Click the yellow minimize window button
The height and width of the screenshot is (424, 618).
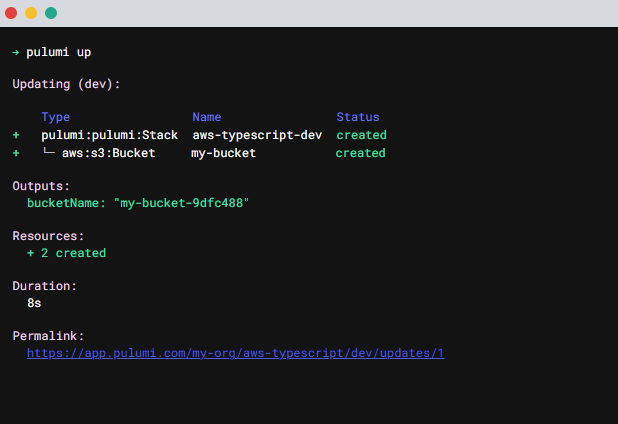(x=31, y=13)
